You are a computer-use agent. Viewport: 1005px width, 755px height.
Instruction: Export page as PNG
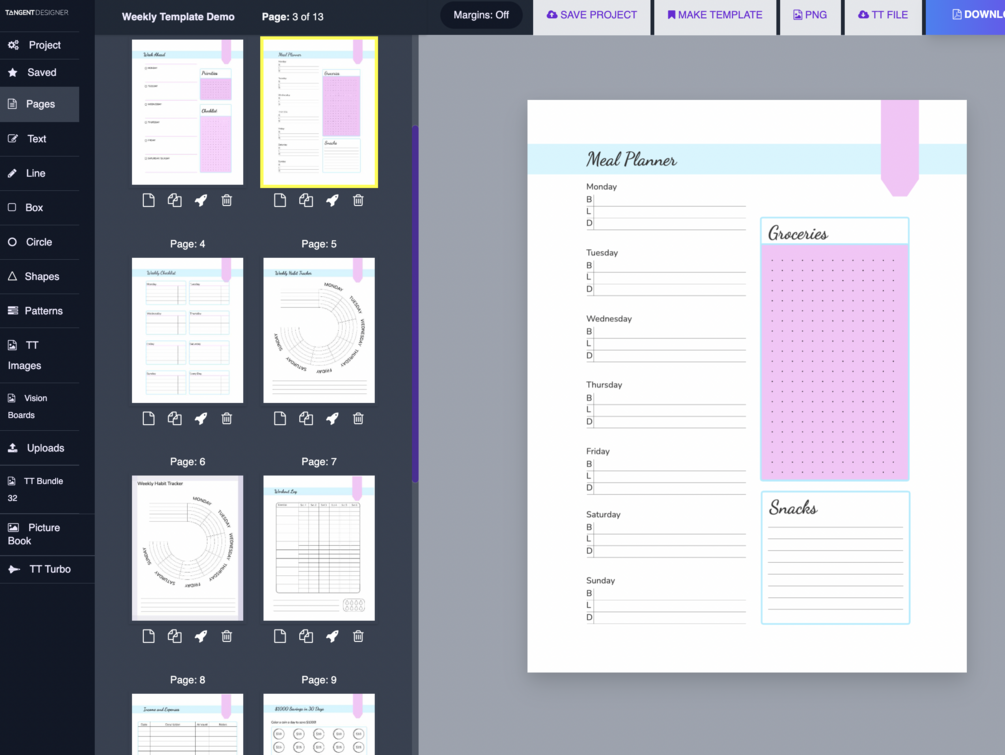pyautogui.click(x=810, y=15)
